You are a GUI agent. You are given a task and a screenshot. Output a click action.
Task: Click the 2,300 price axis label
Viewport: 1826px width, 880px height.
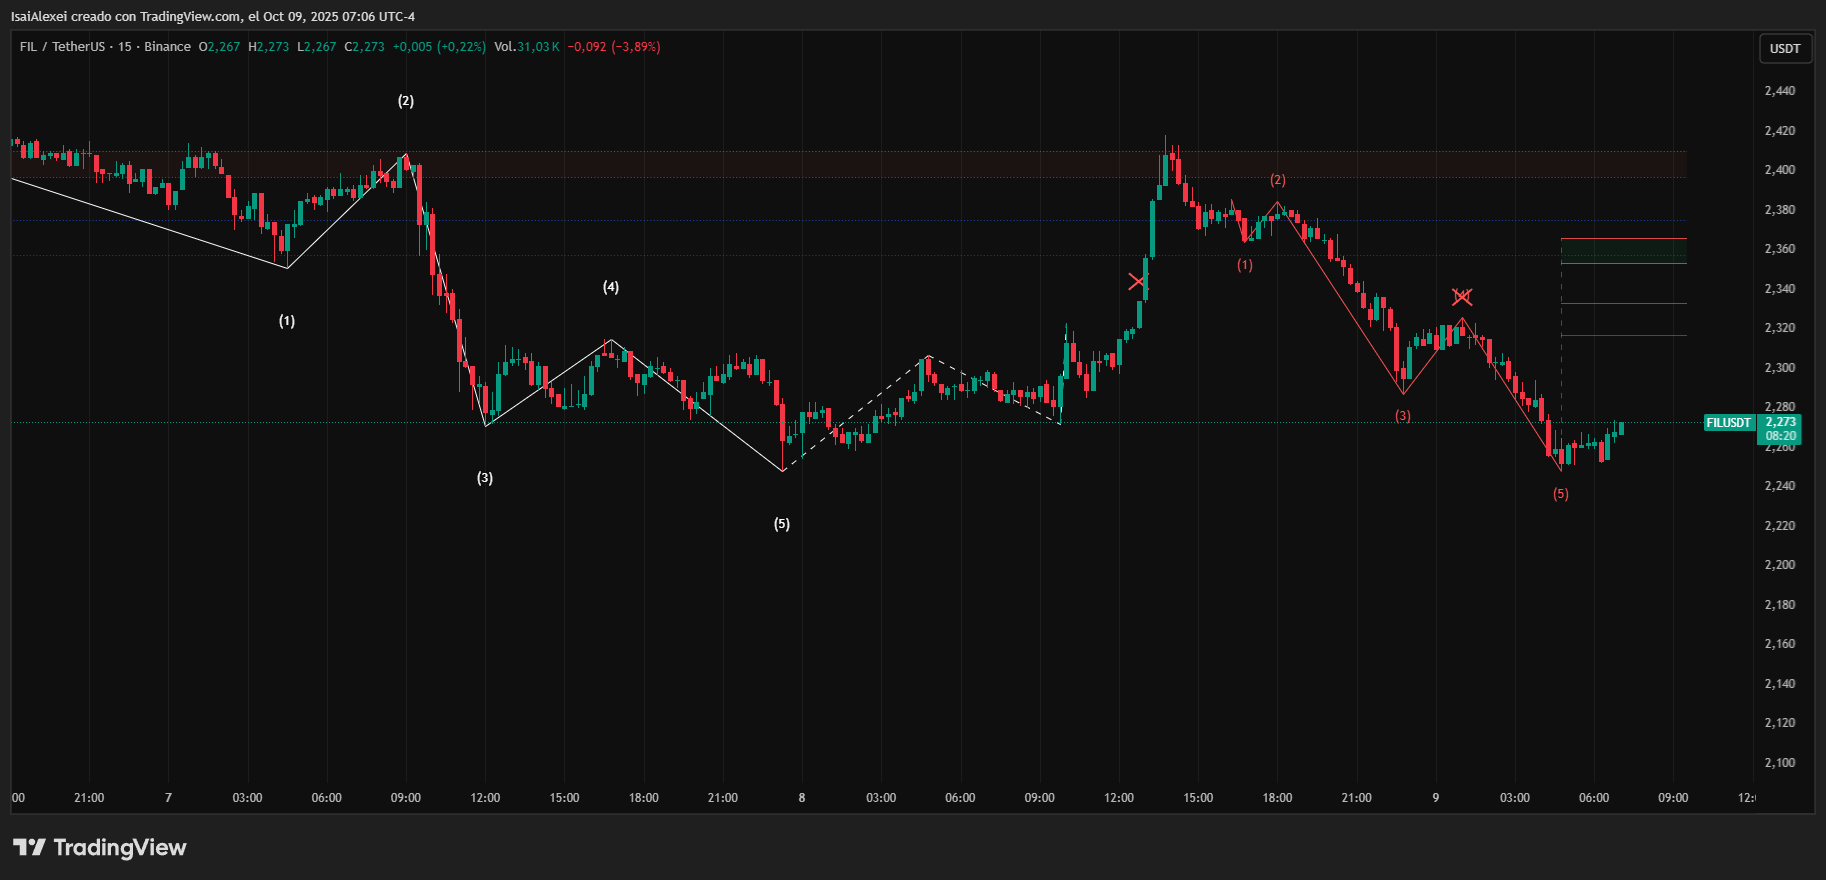1780,368
